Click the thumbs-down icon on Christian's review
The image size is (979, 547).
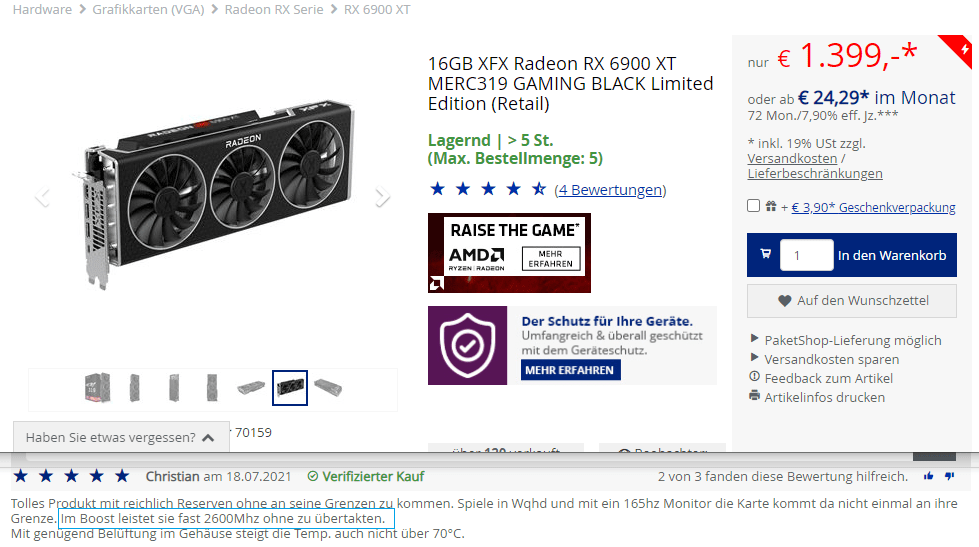950,476
